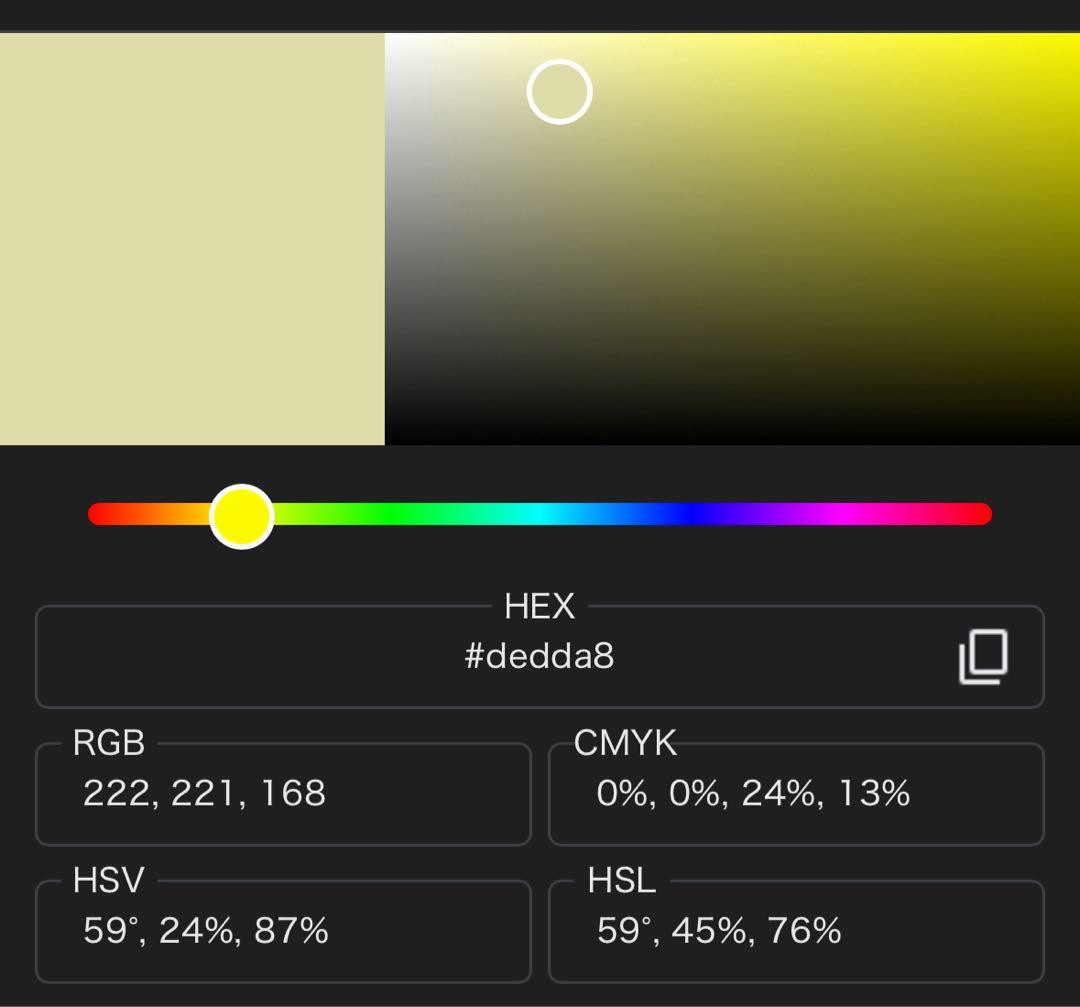Click the circular picker handle in the gradient
The image size is (1080, 1007).
point(559,92)
